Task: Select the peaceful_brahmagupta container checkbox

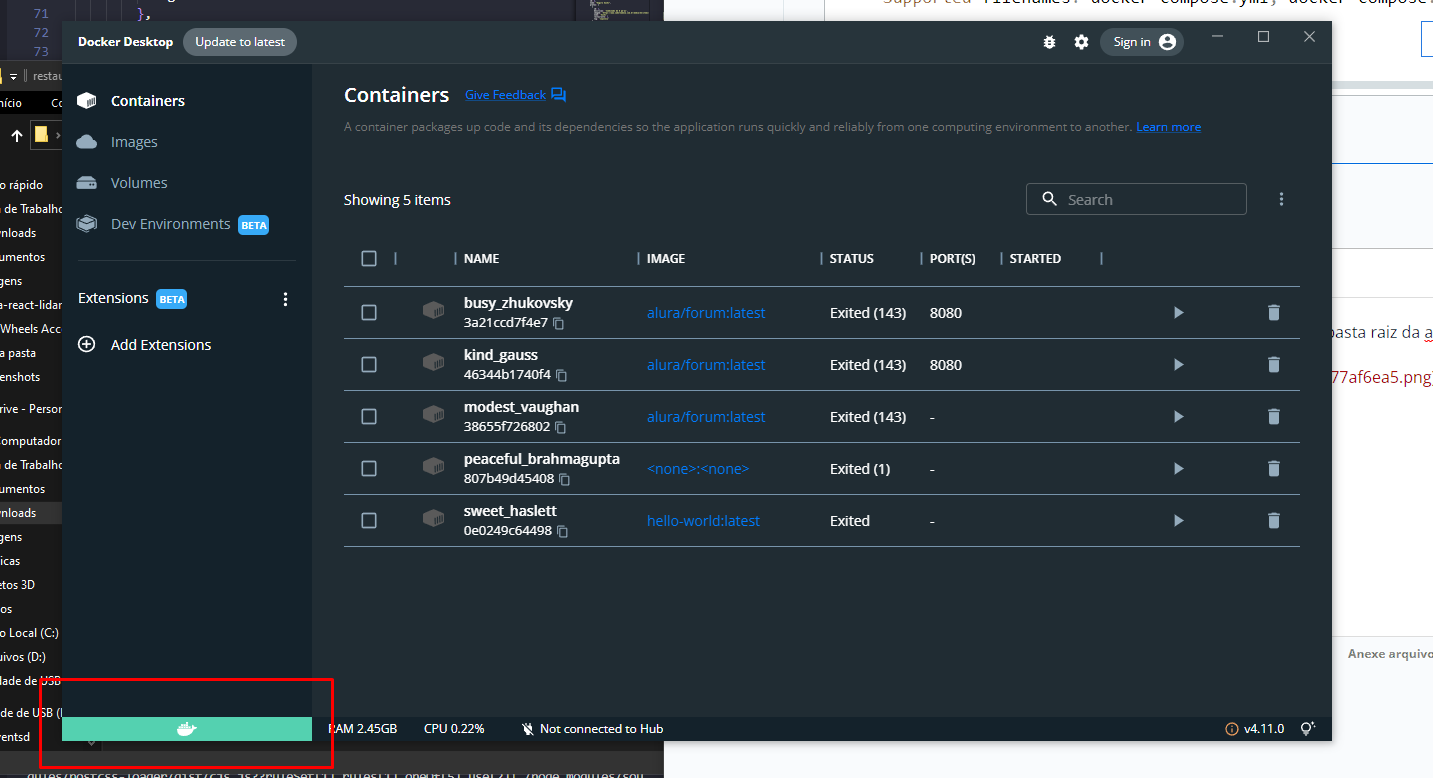Action: [x=369, y=468]
